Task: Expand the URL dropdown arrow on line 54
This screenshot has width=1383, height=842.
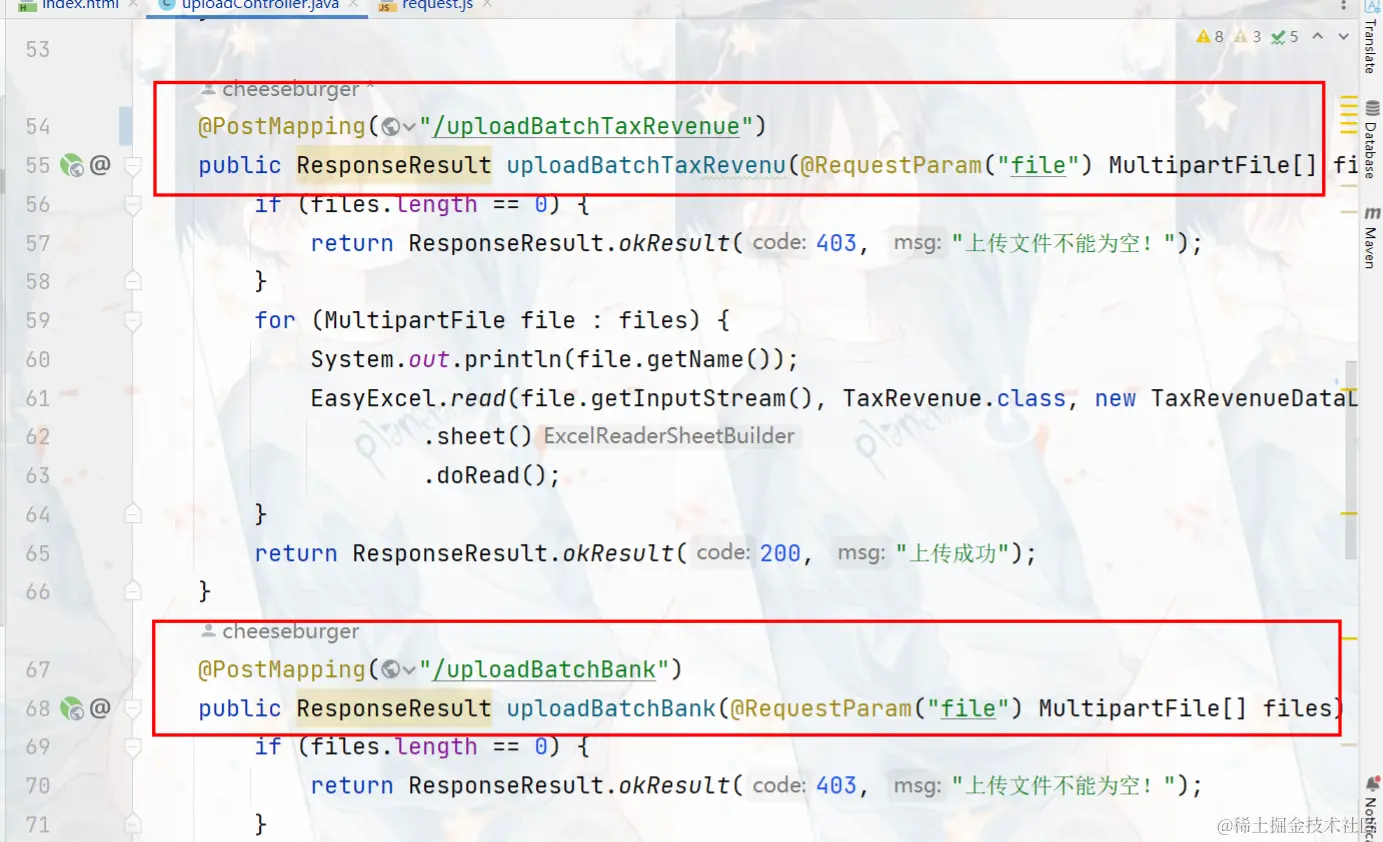Action: coord(409,128)
